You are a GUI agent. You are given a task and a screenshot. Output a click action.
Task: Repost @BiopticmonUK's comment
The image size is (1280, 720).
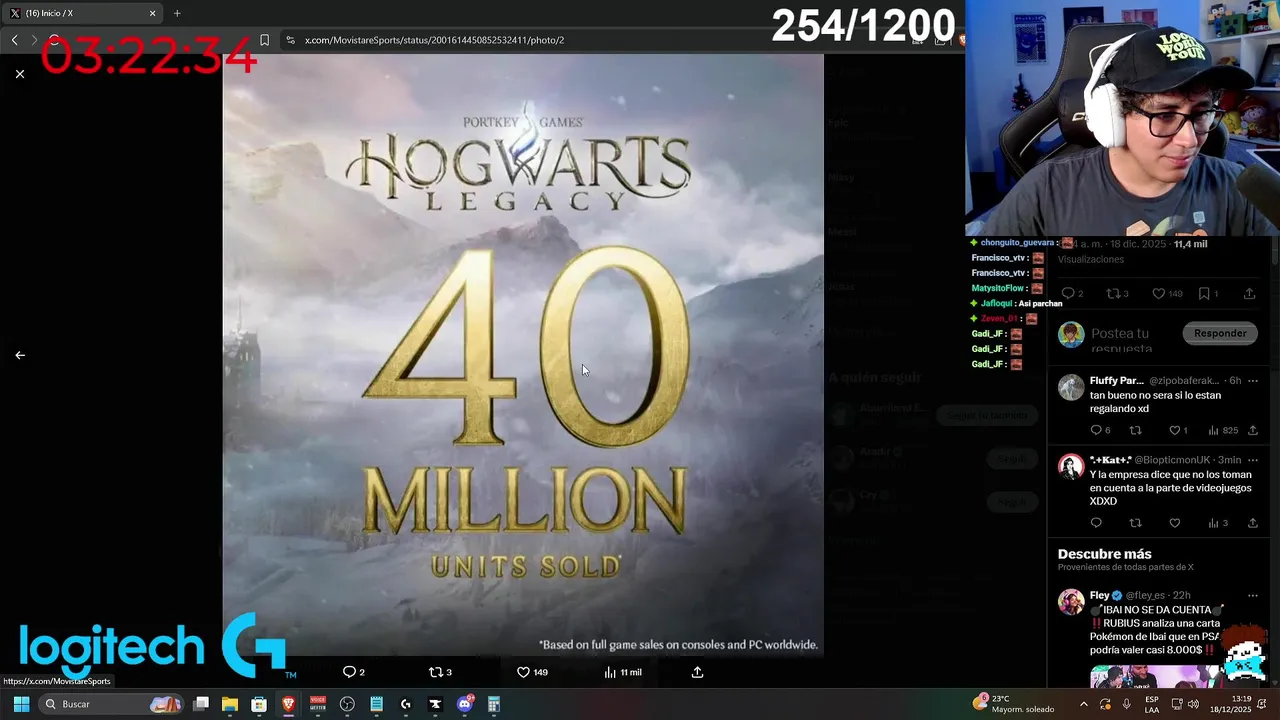(1135, 523)
